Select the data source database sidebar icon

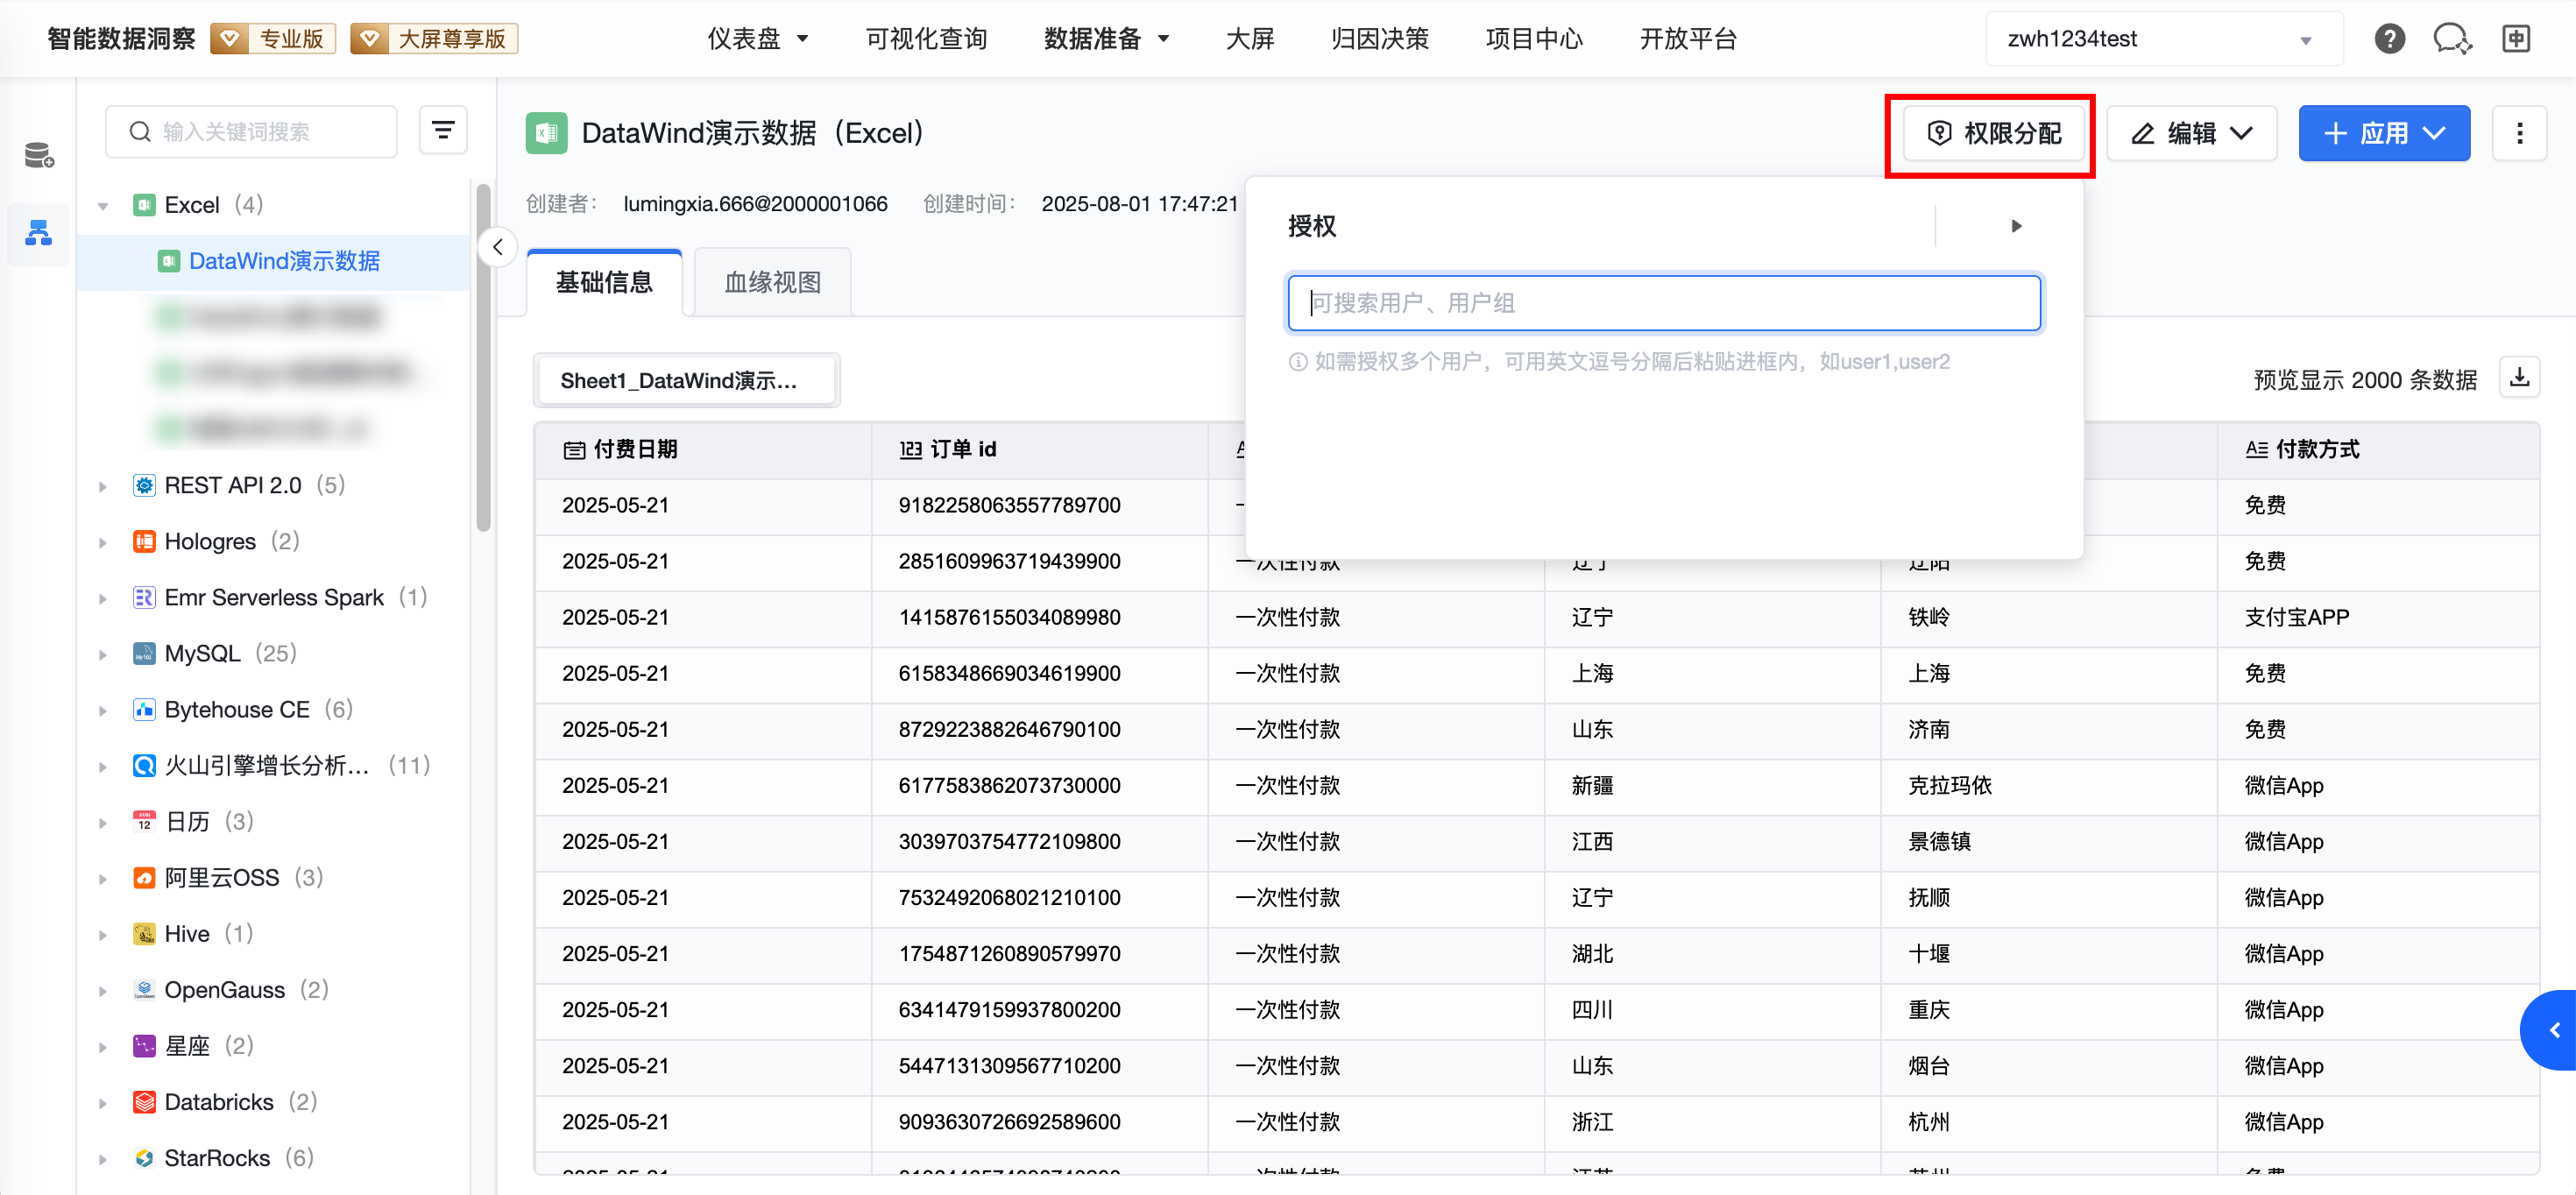click(39, 155)
